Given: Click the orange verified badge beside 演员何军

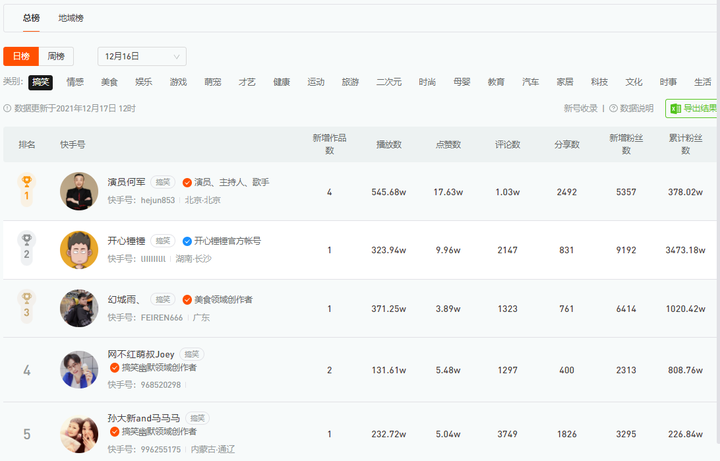Looking at the screenshot, I should pyautogui.click(x=187, y=183).
